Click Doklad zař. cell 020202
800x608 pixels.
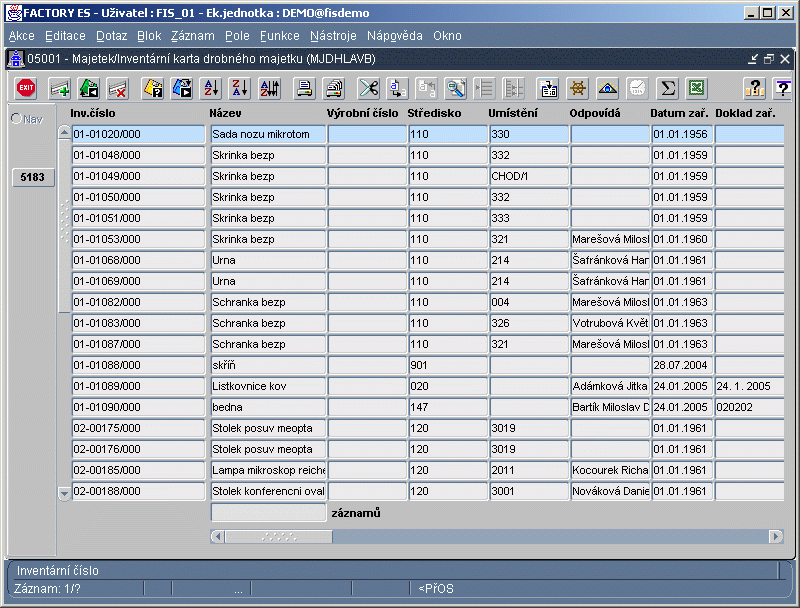coord(749,407)
